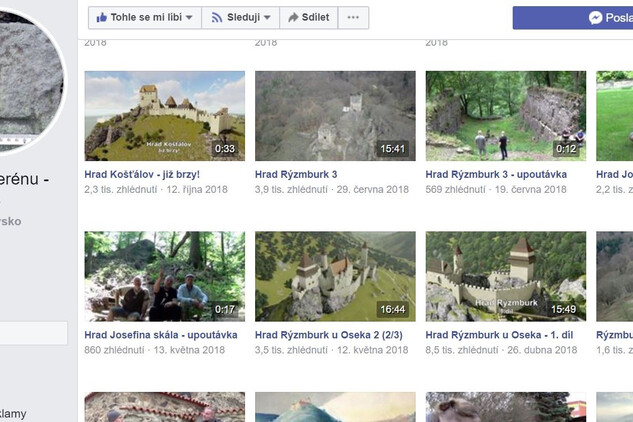
Task: Open the Hrad Rýzmburk 3 title link
Action: tap(296, 174)
